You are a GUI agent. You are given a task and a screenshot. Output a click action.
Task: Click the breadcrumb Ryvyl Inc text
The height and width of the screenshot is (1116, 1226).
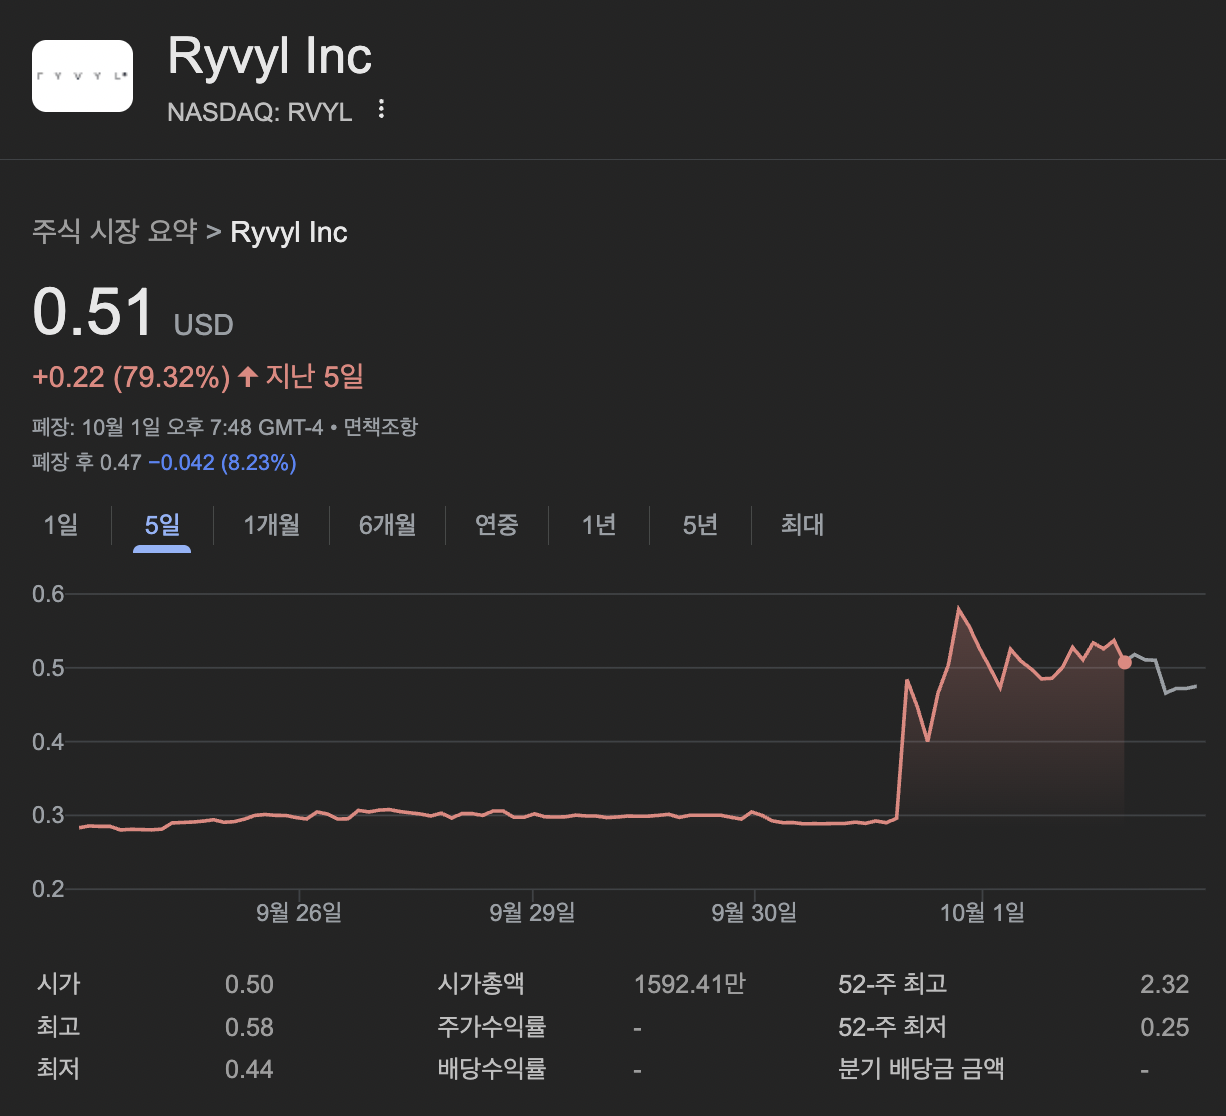(289, 232)
